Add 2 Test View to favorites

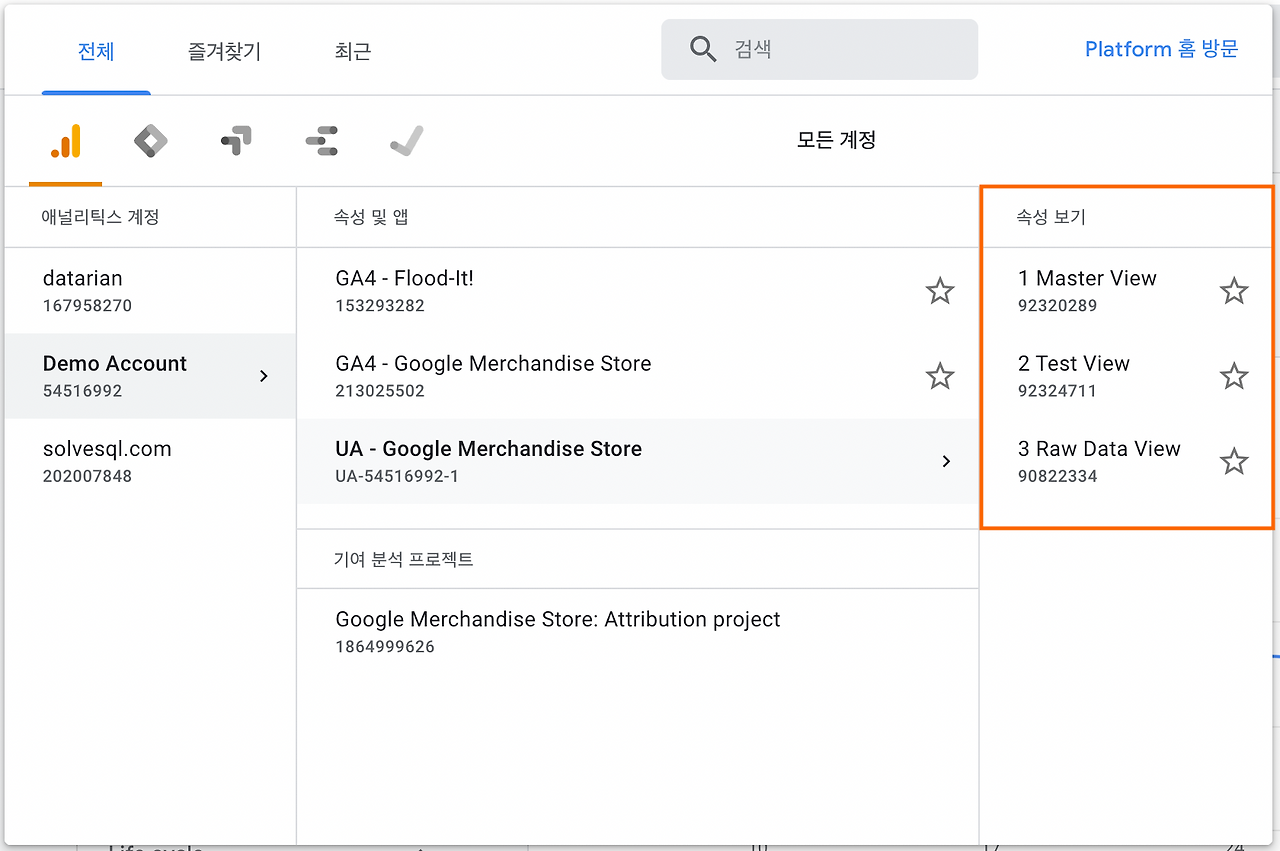click(x=1234, y=376)
